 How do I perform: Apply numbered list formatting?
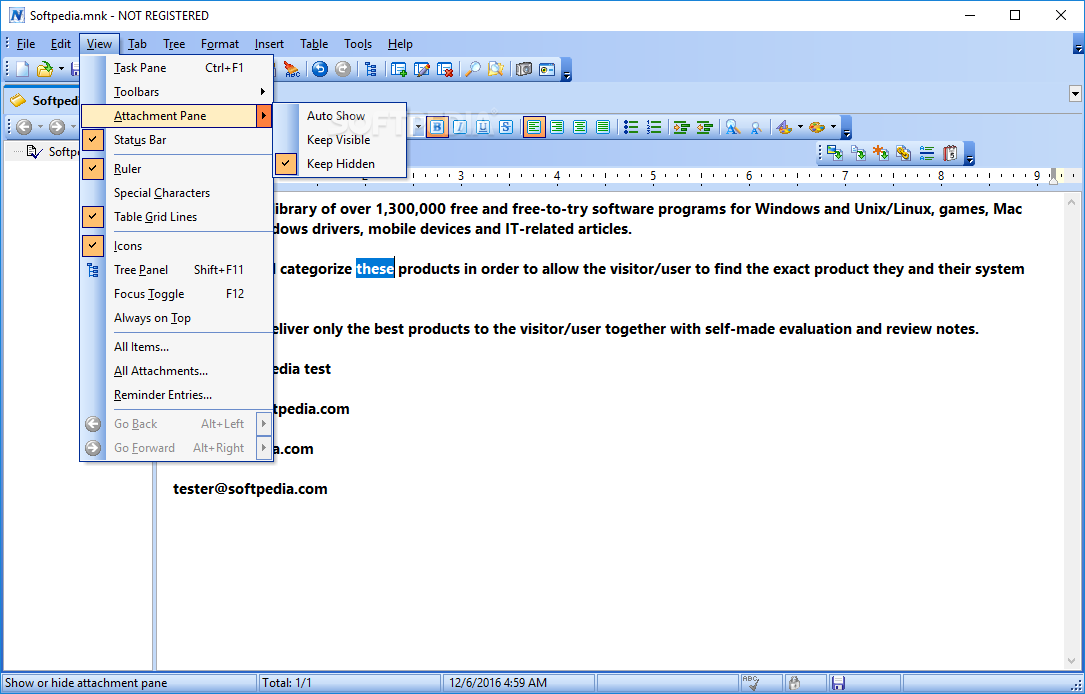click(x=653, y=127)
